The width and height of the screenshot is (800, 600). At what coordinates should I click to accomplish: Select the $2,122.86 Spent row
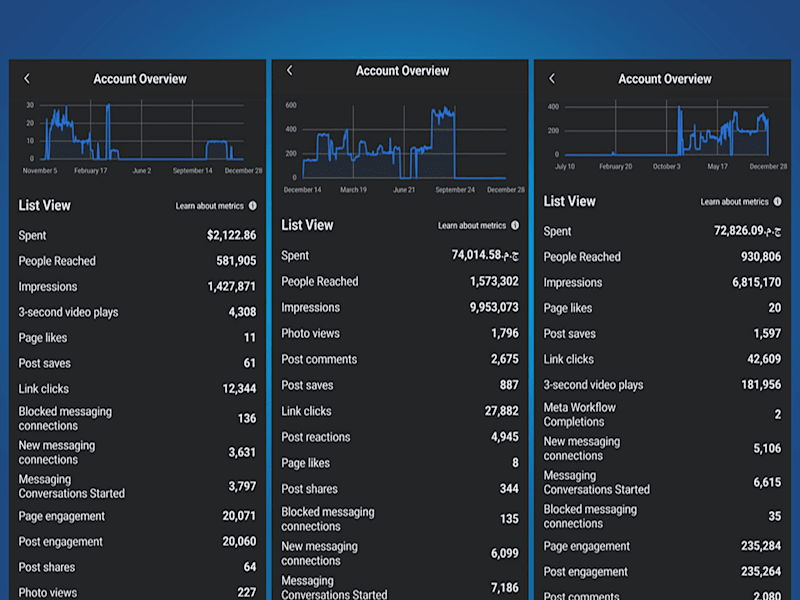(137, 235)
